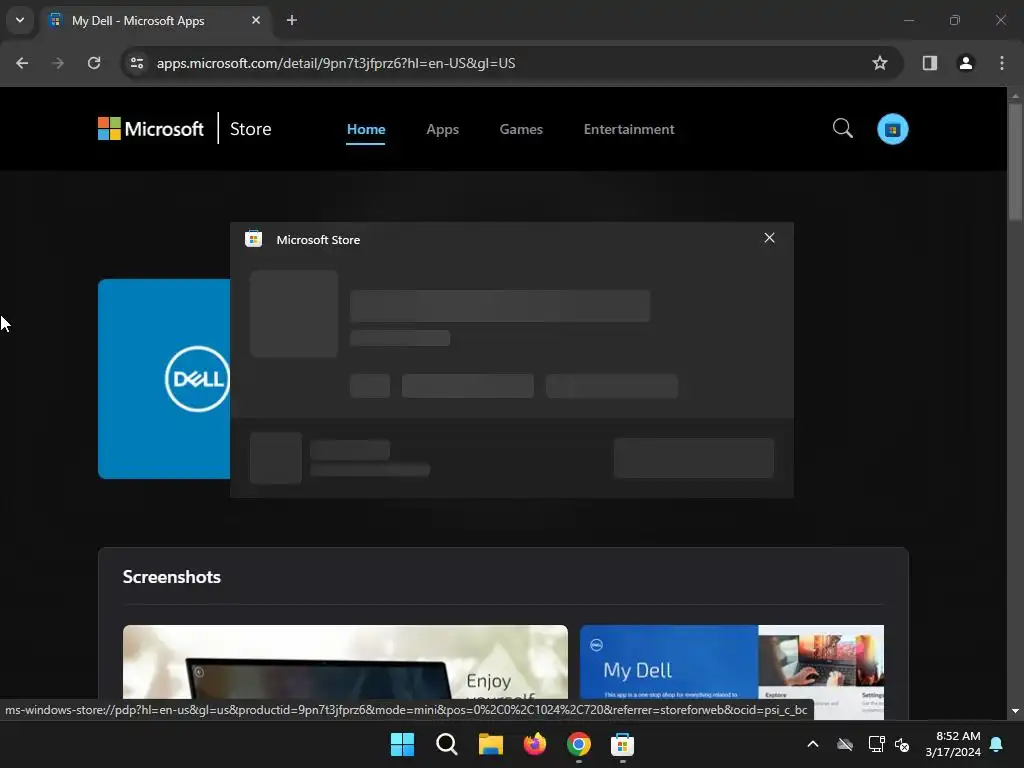The width and height of the screenshot is (1024, 768).
Task: Click the scrollbar down arrow
Action: (x=1015, y=711)
